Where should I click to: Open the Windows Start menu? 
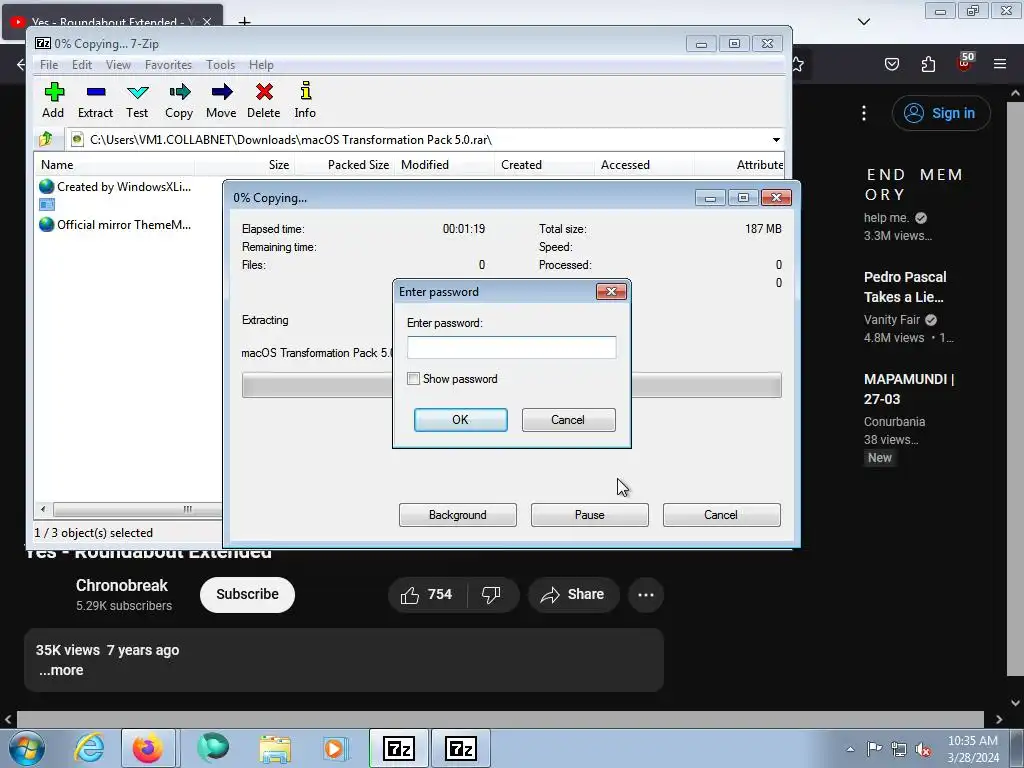point(27,748)
